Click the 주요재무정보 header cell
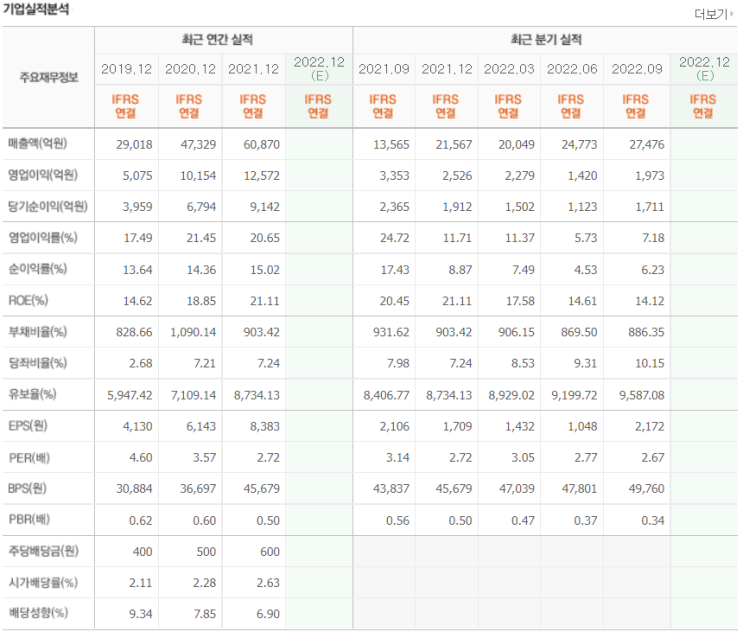 (49, 77)
